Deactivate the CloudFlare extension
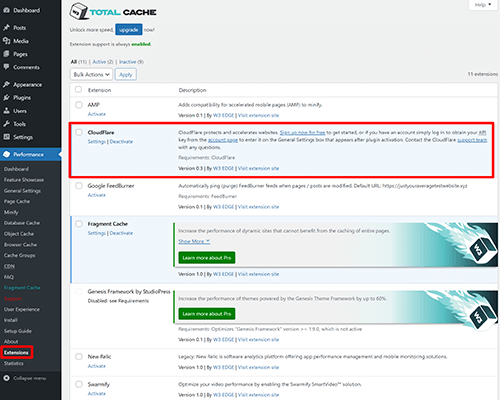 pos(121,141)
